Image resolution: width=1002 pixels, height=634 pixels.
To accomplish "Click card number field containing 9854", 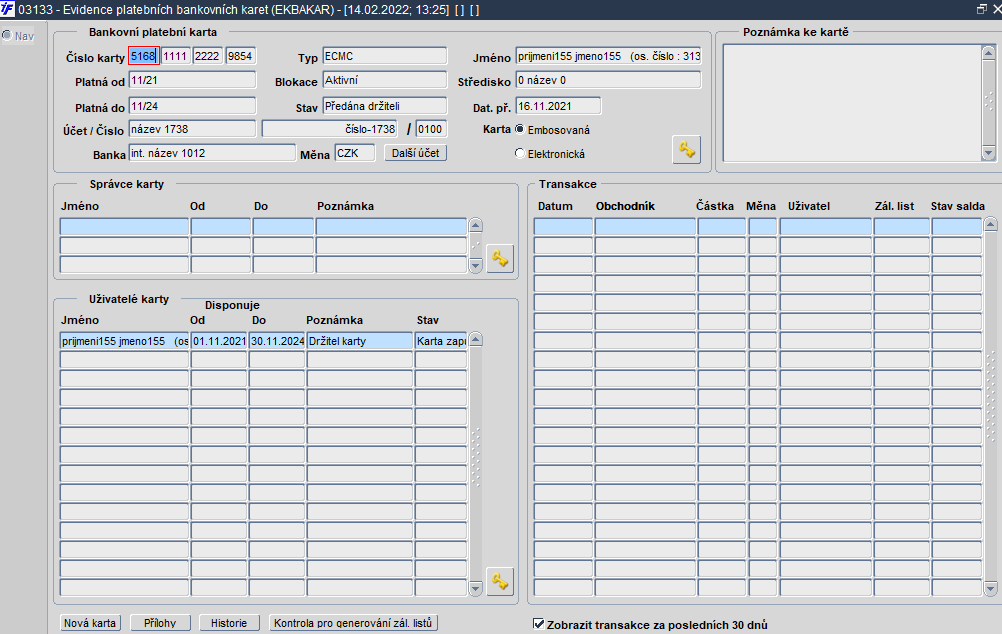I will [x=241, y=56].
